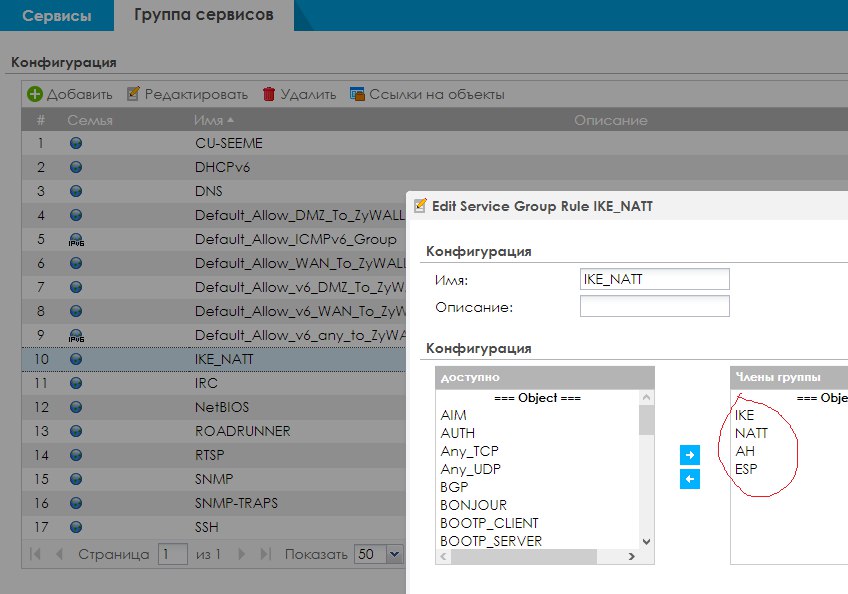Click the globe icon in ROADRUNNER row

tap(76, 431)
